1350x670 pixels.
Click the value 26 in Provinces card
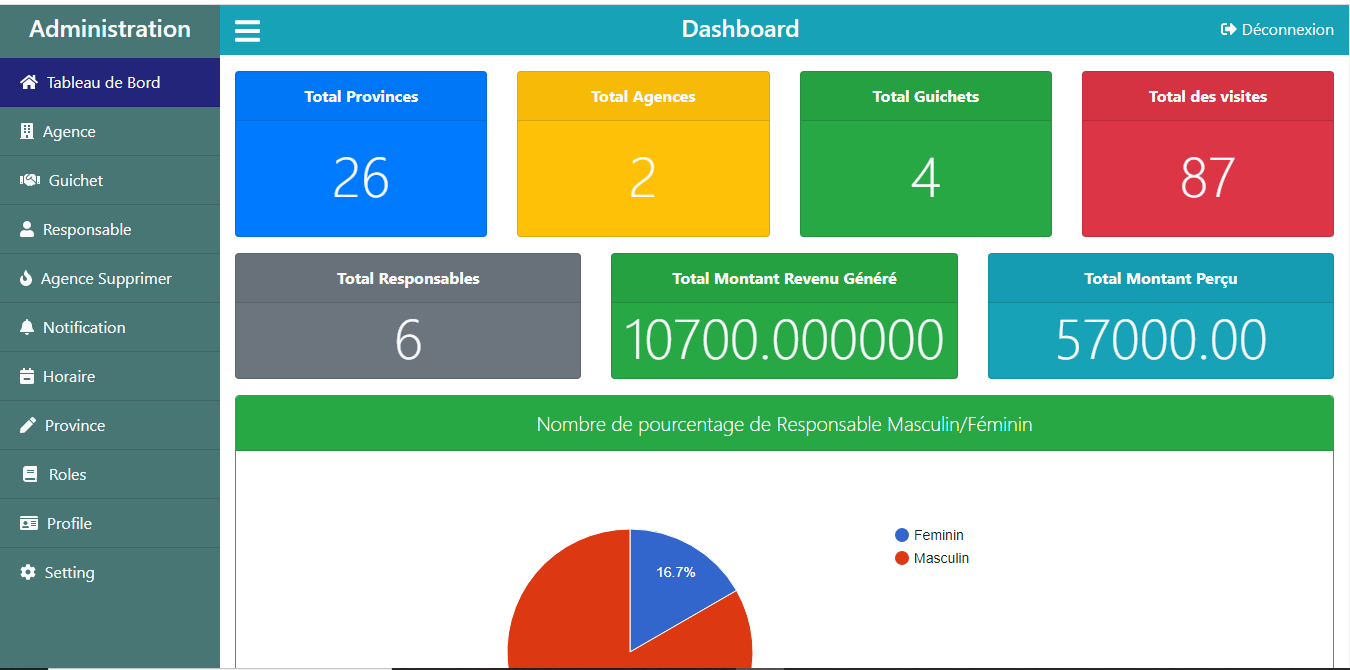click(x=361, y=178)
